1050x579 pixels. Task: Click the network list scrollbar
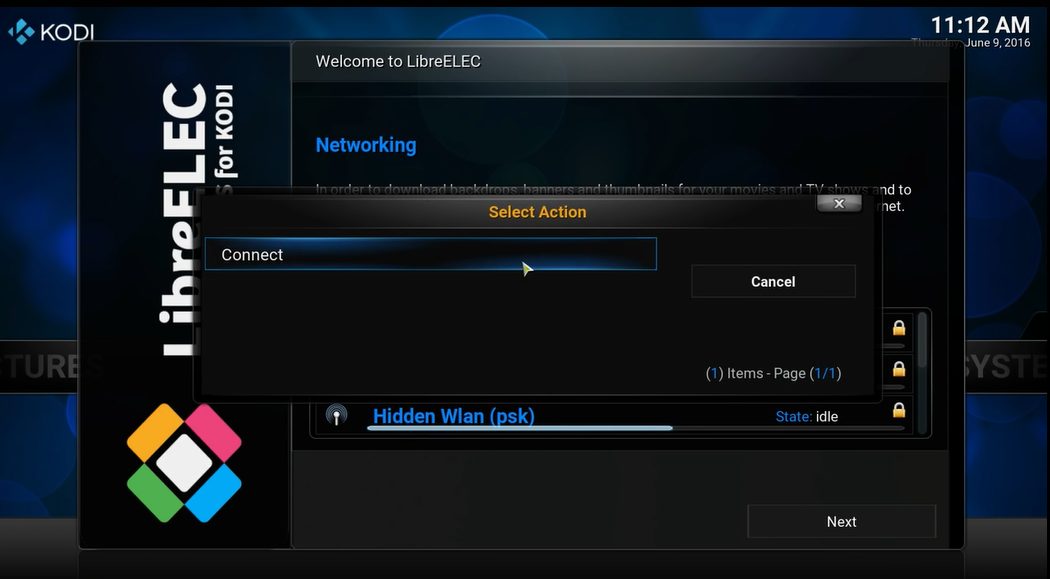pos(922,372)
